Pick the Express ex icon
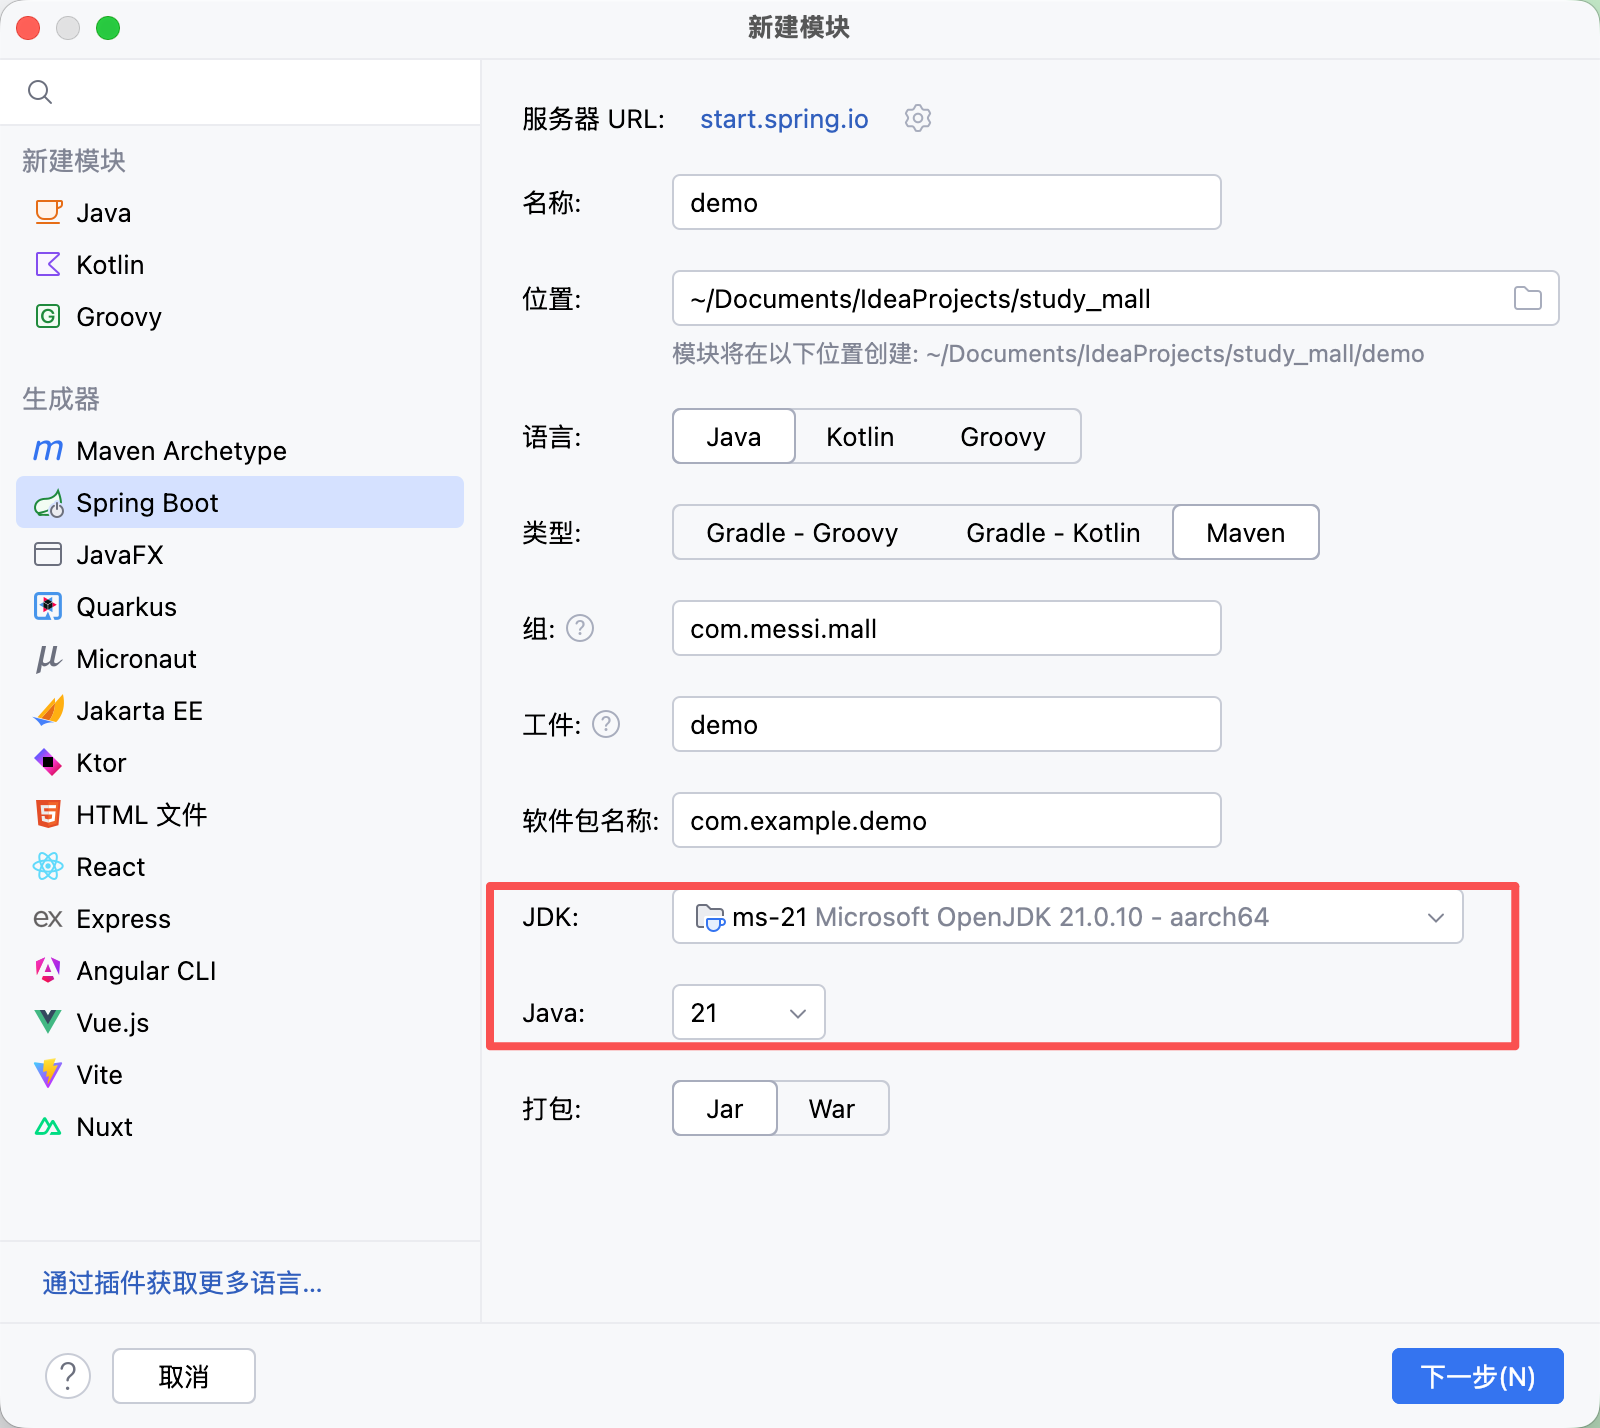Image resolution: width=1600 pixels, height=1428 pixels. click(x=48, y=918)
